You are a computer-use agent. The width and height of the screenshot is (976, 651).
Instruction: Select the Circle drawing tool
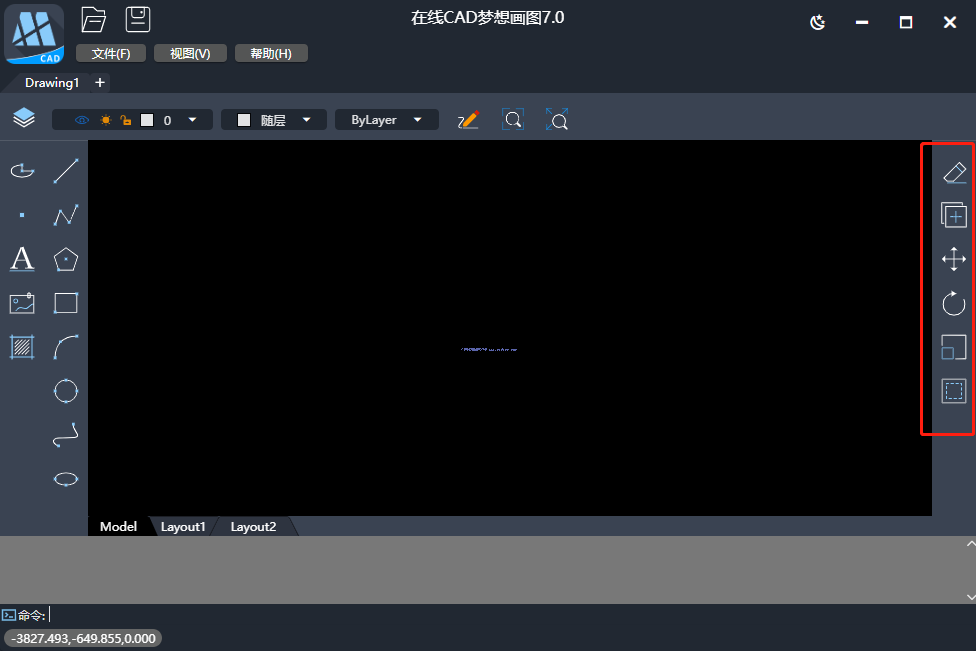tap(66, 391)
